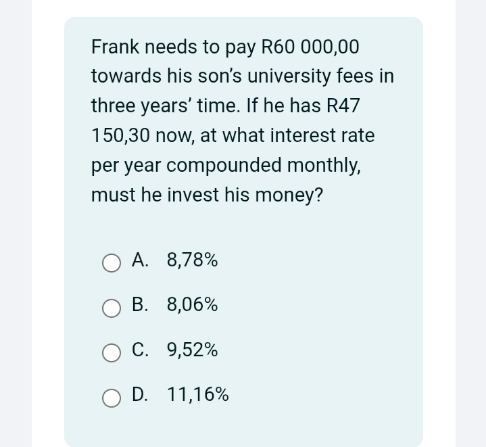
Task: Select the 11,16% answer text
Action: 198,394
